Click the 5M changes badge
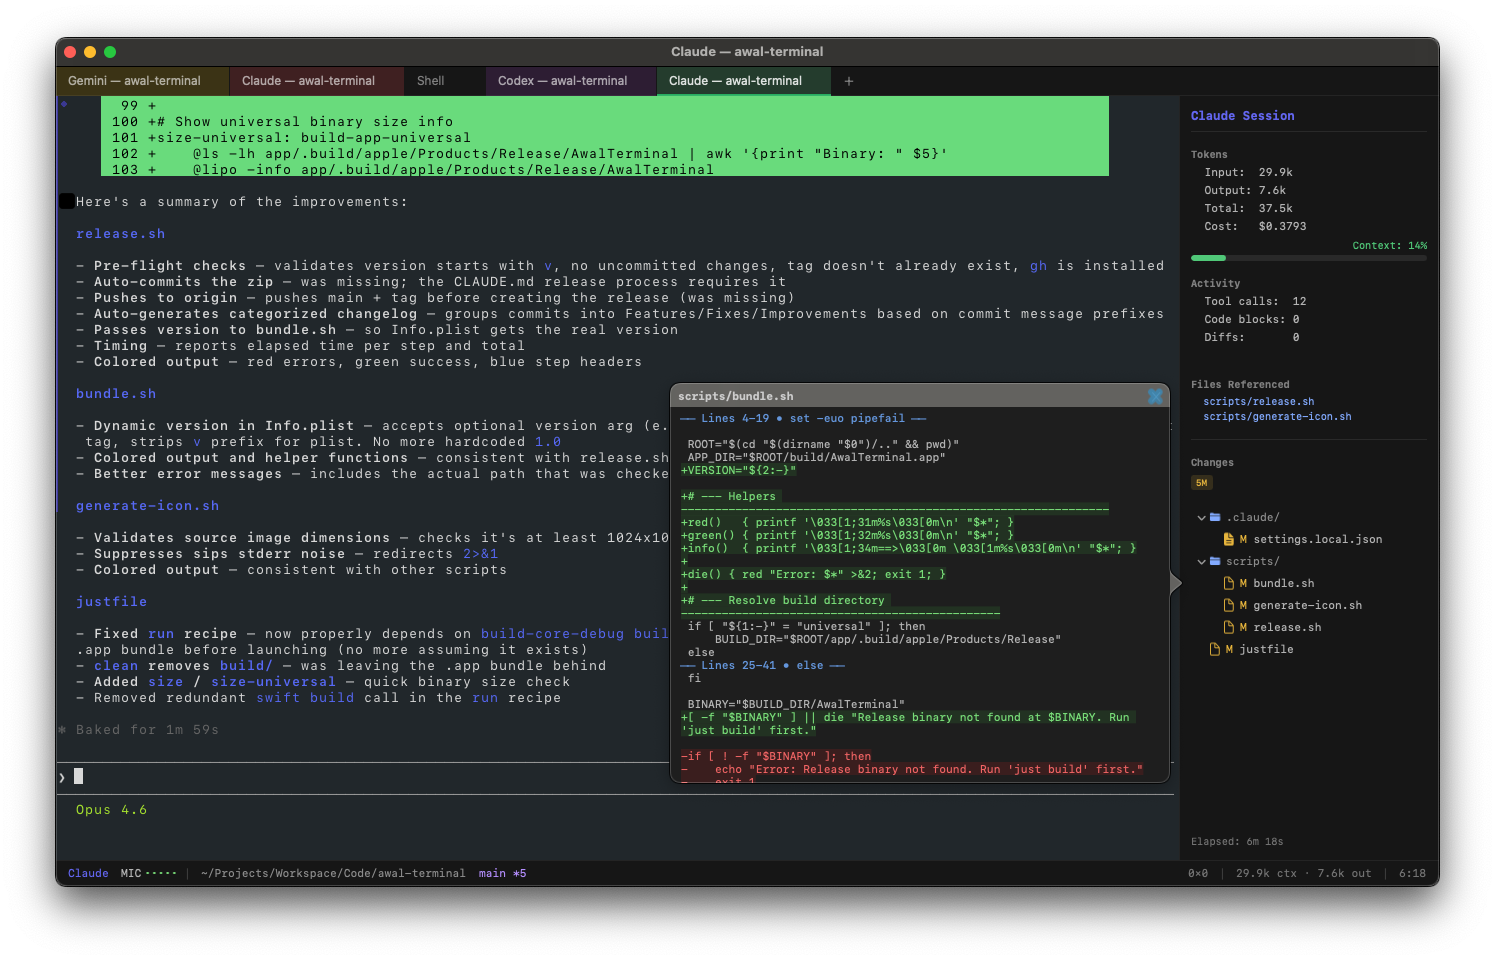Screen dimensions: 1495x960 click(x=1201, y=483)
